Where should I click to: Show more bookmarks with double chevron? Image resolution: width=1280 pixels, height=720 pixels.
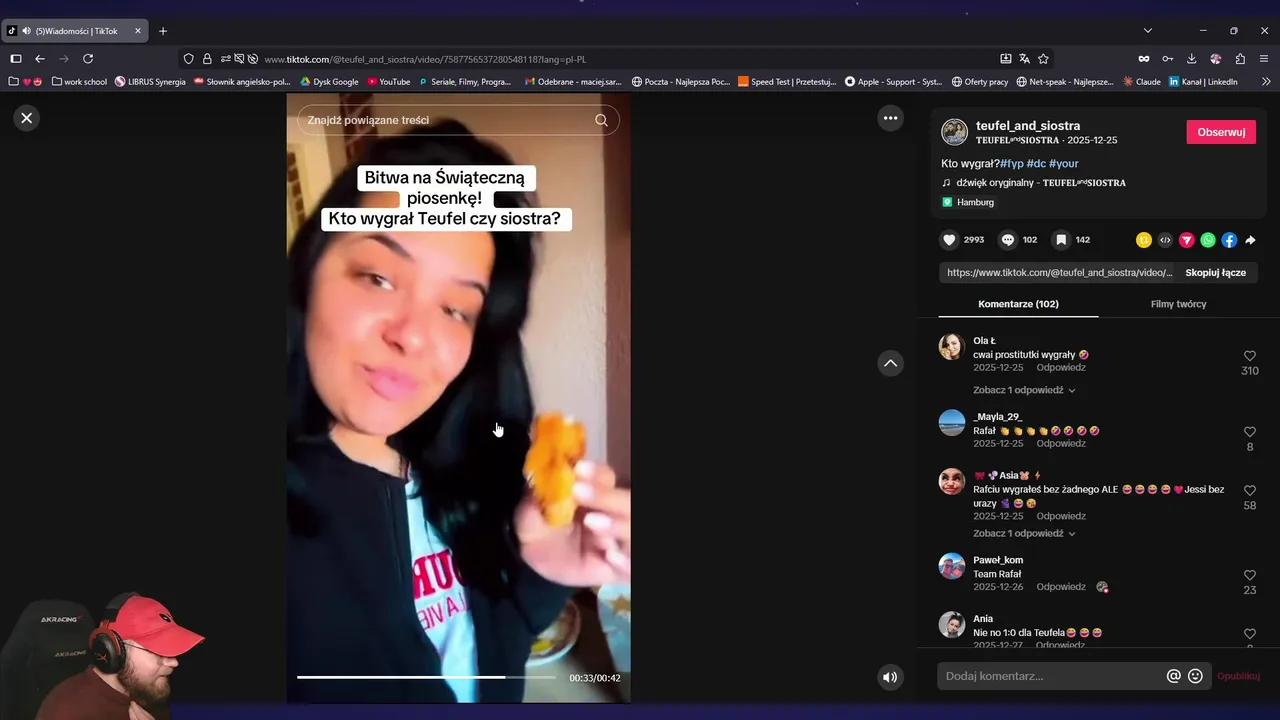(x=1266, y=82)
